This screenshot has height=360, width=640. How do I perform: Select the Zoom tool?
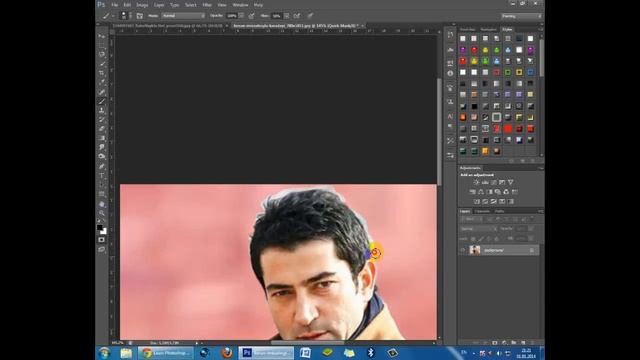tap(102, 213)
